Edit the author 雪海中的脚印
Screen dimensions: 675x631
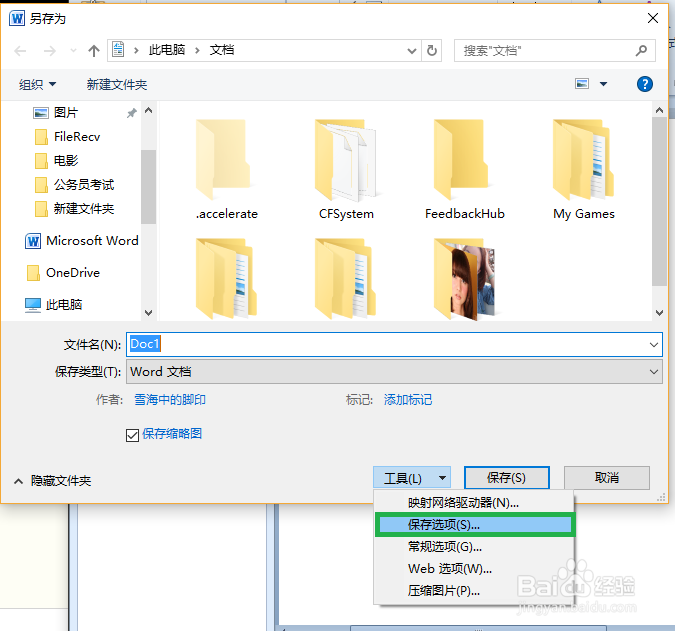[170, 399]
